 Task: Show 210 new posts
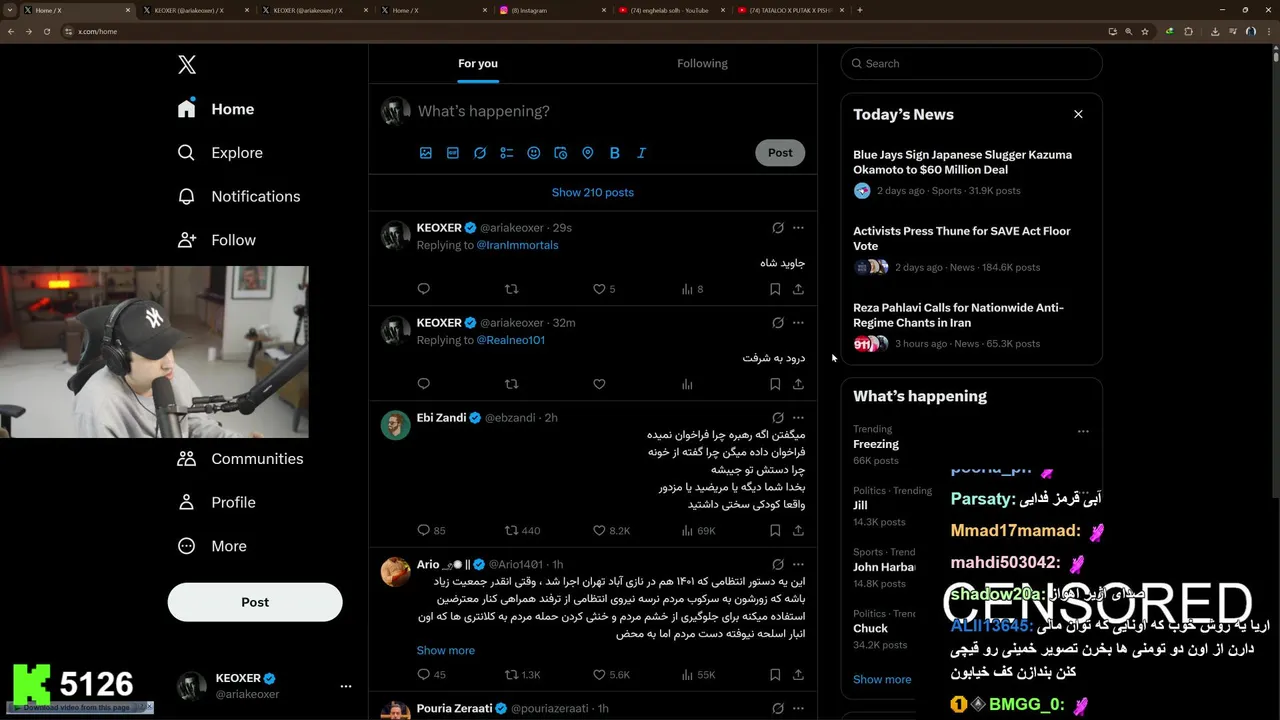(x=593, y=192)
